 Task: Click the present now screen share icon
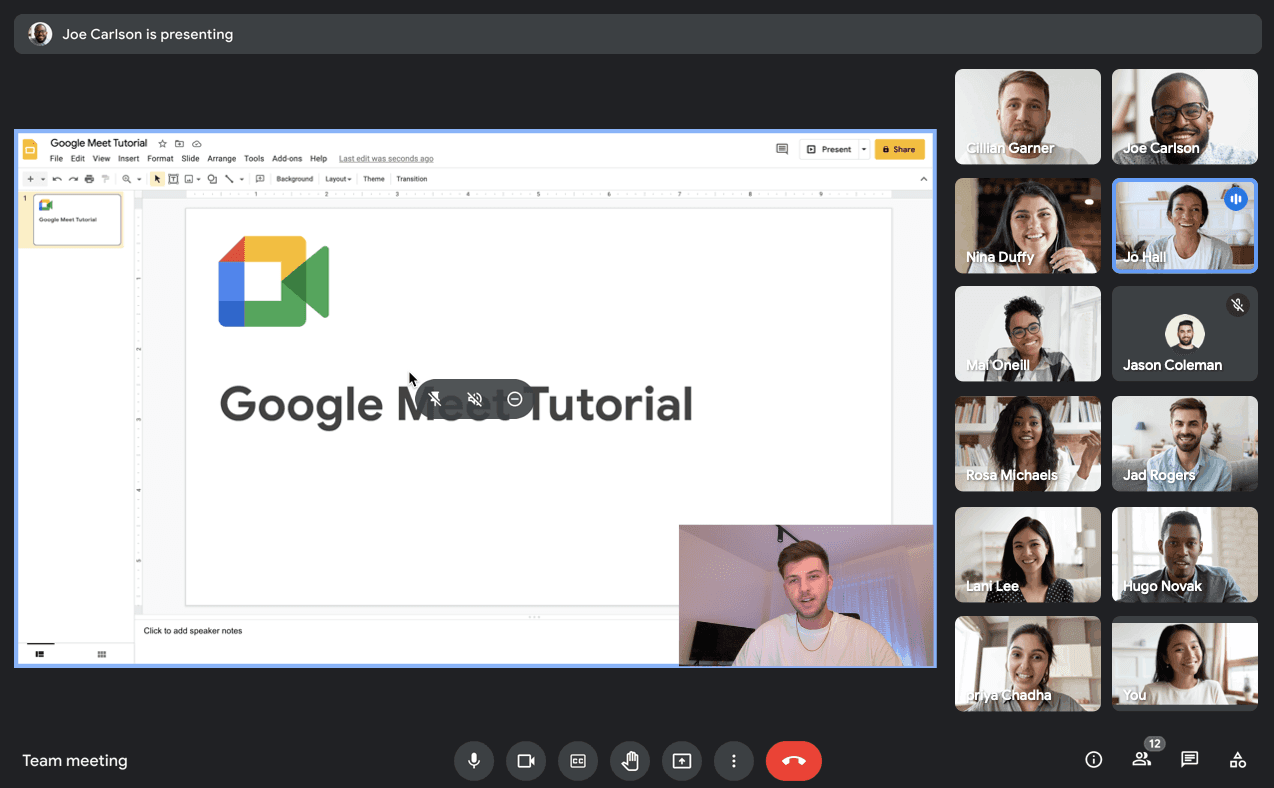682,761
